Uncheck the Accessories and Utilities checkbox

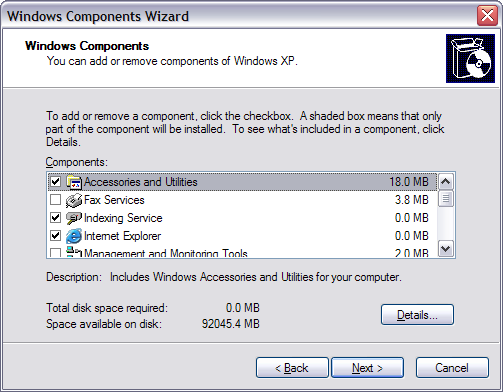(55, 182)
